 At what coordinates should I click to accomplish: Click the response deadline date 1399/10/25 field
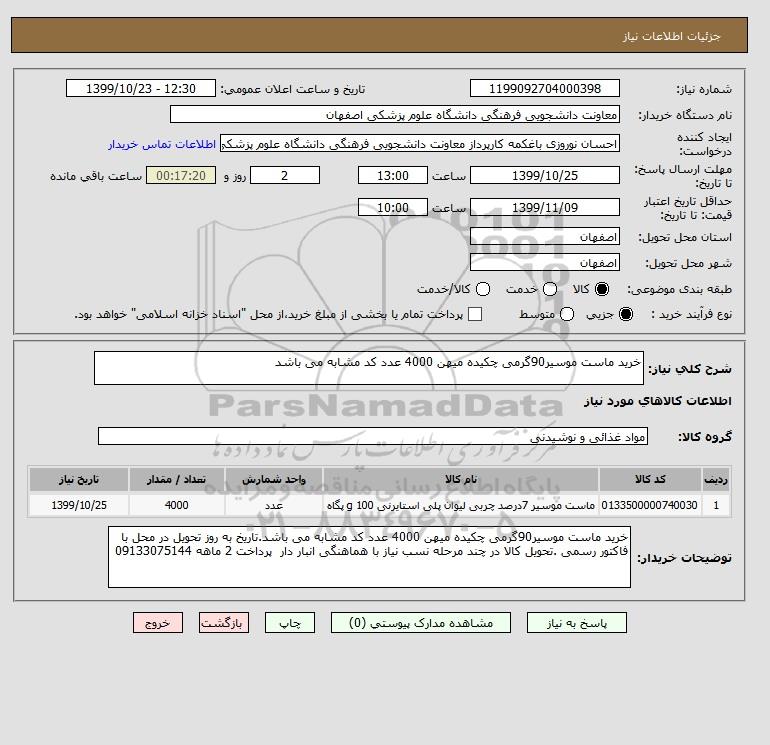click(545, 175)
